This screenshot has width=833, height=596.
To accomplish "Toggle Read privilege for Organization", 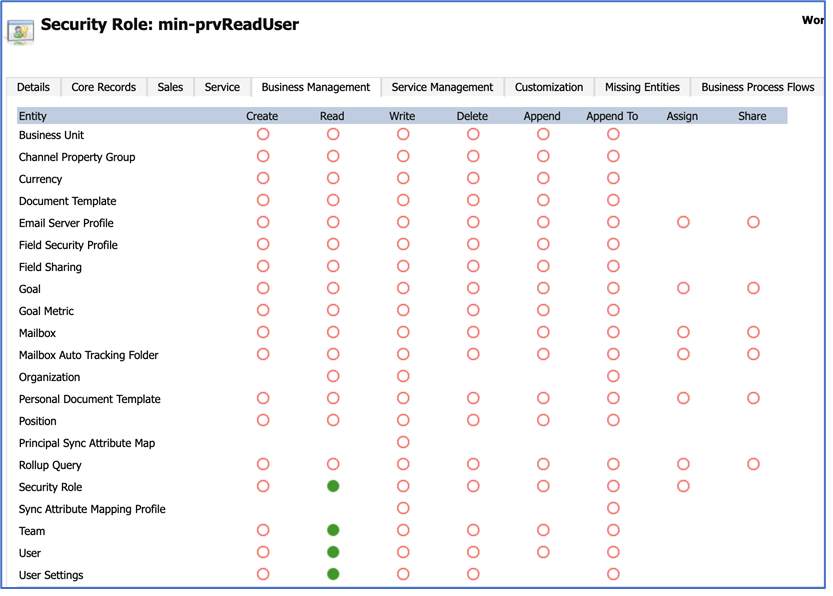I will click(x=333, y=376).
